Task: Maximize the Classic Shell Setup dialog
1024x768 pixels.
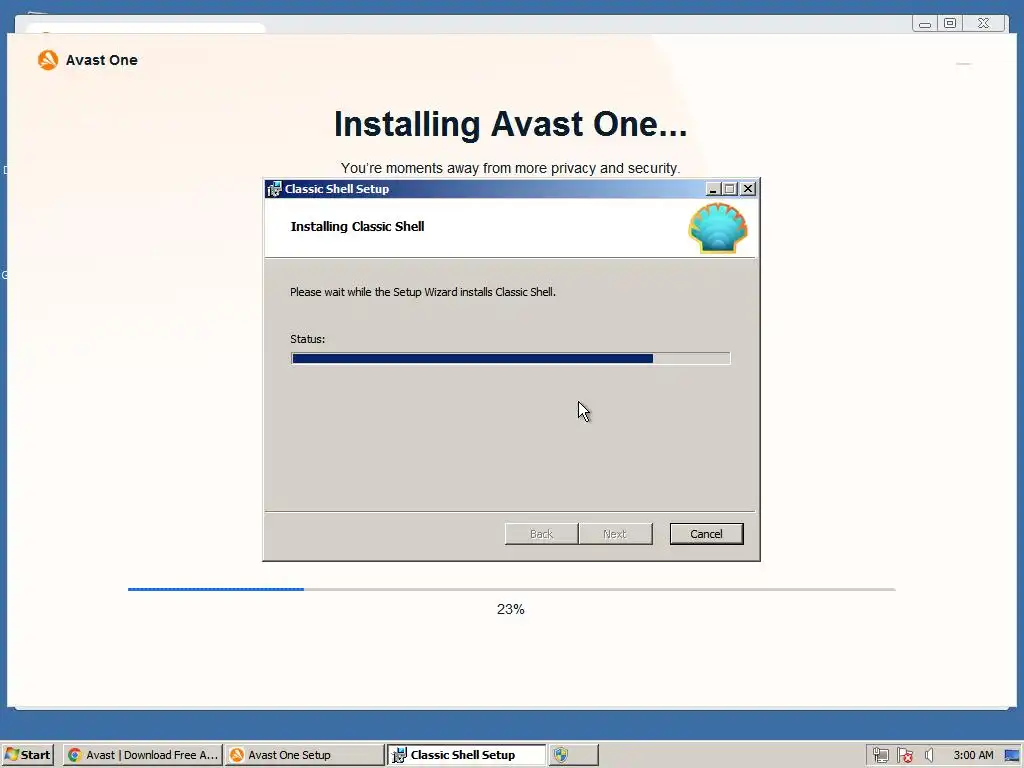Action: (730, 189)
